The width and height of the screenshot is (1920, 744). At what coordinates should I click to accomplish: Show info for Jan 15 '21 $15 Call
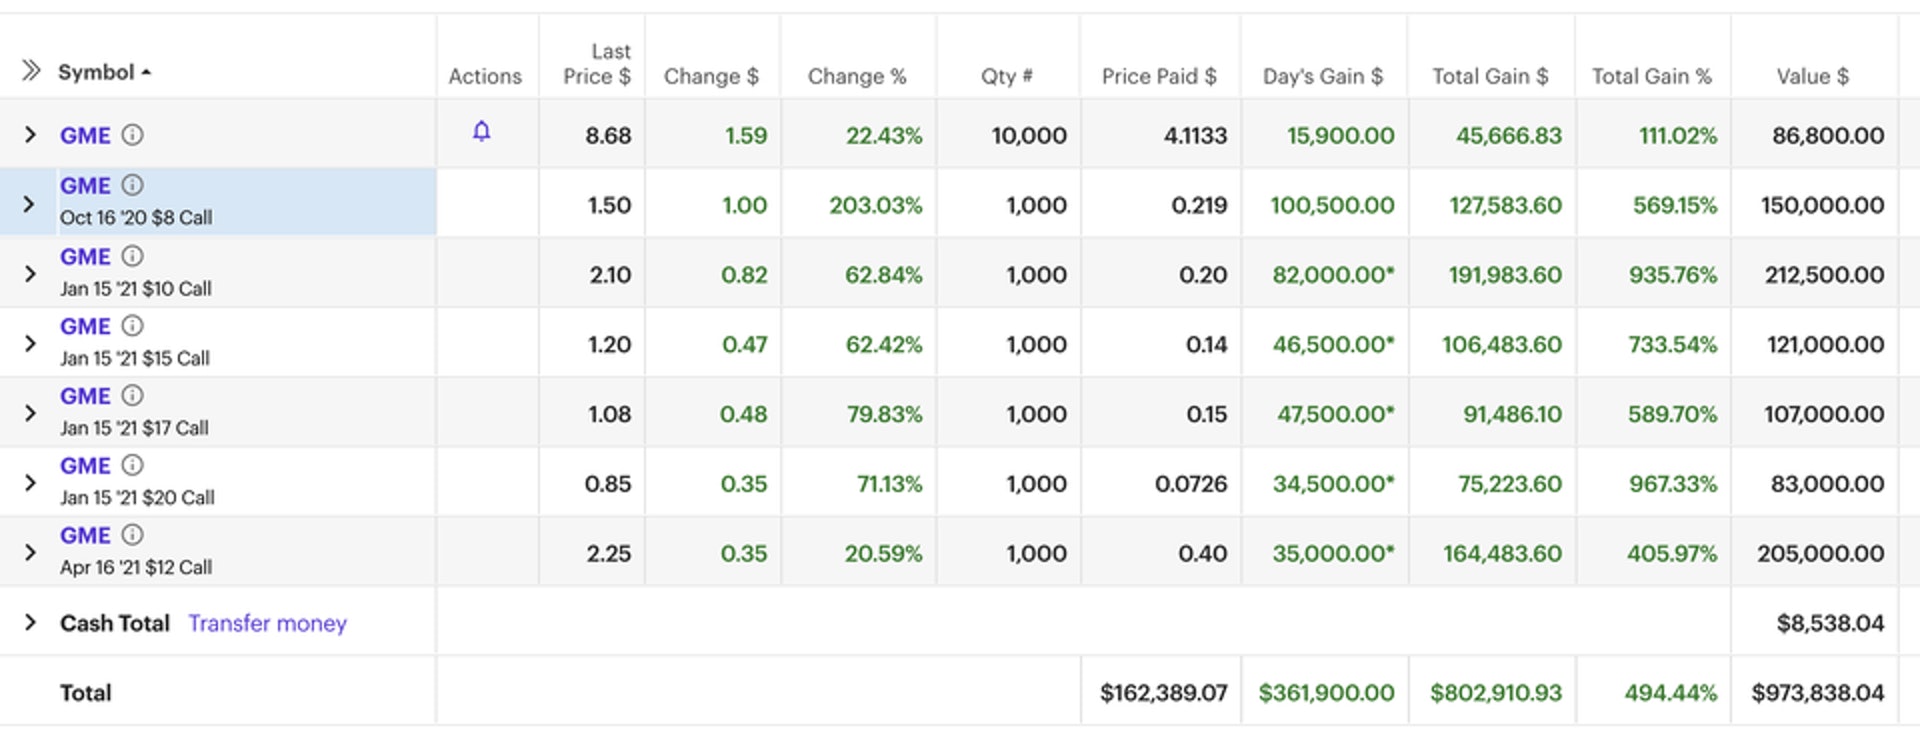132,326
